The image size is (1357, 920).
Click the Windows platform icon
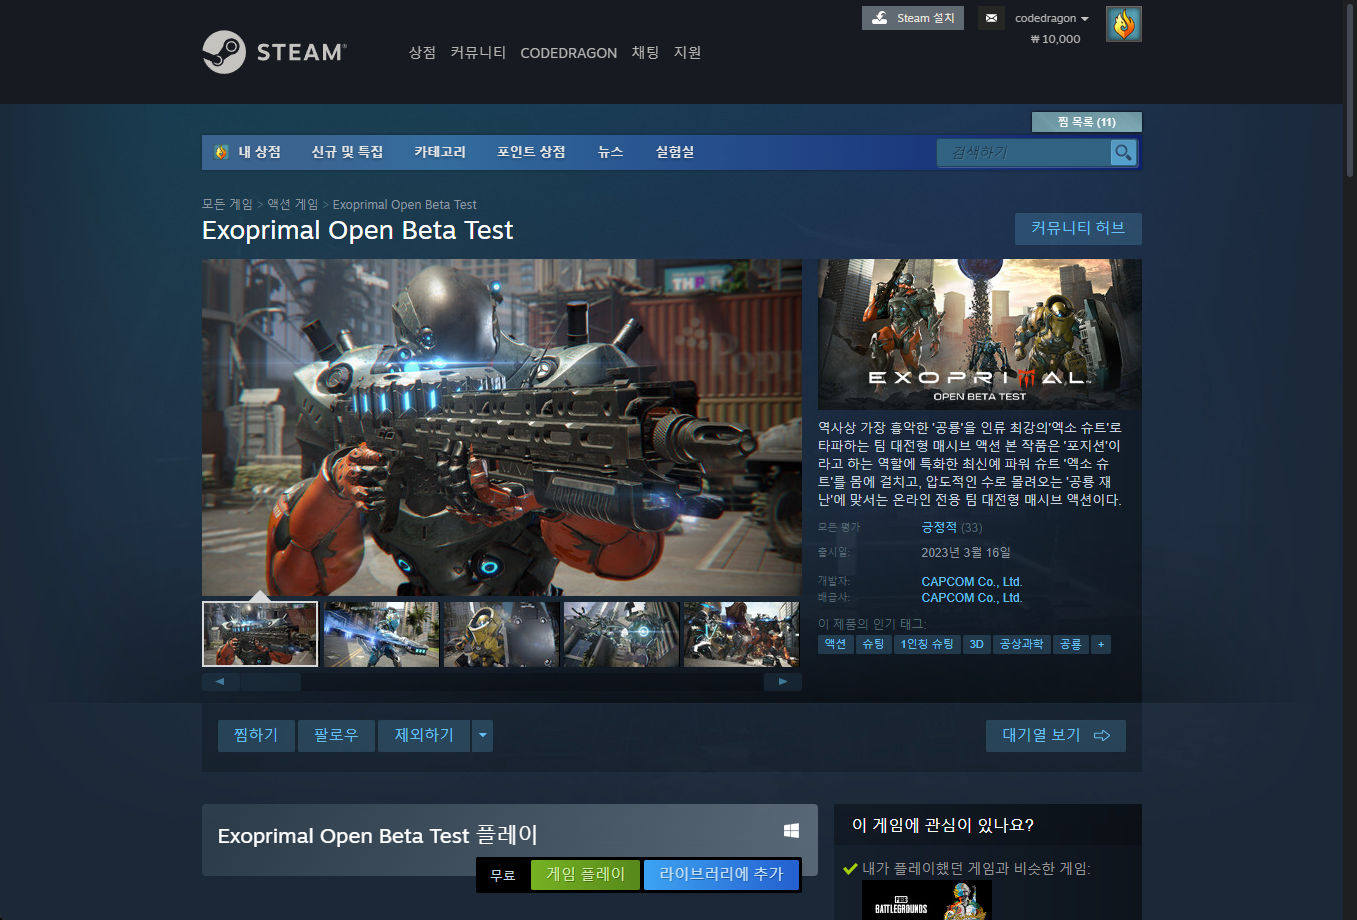coord(791,831)
